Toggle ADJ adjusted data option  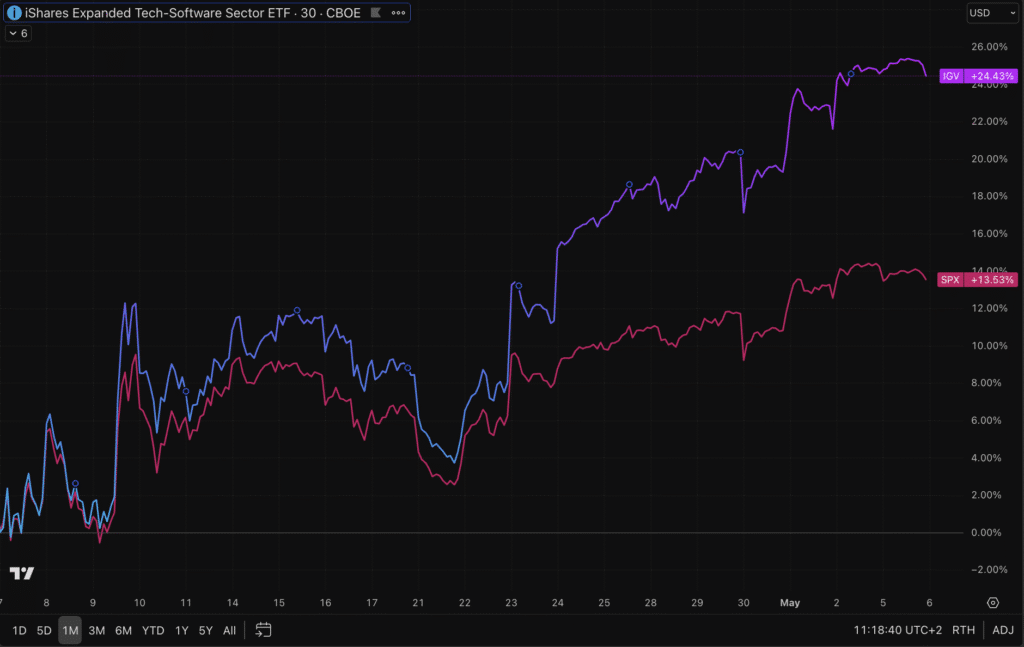pos(1002,630)
